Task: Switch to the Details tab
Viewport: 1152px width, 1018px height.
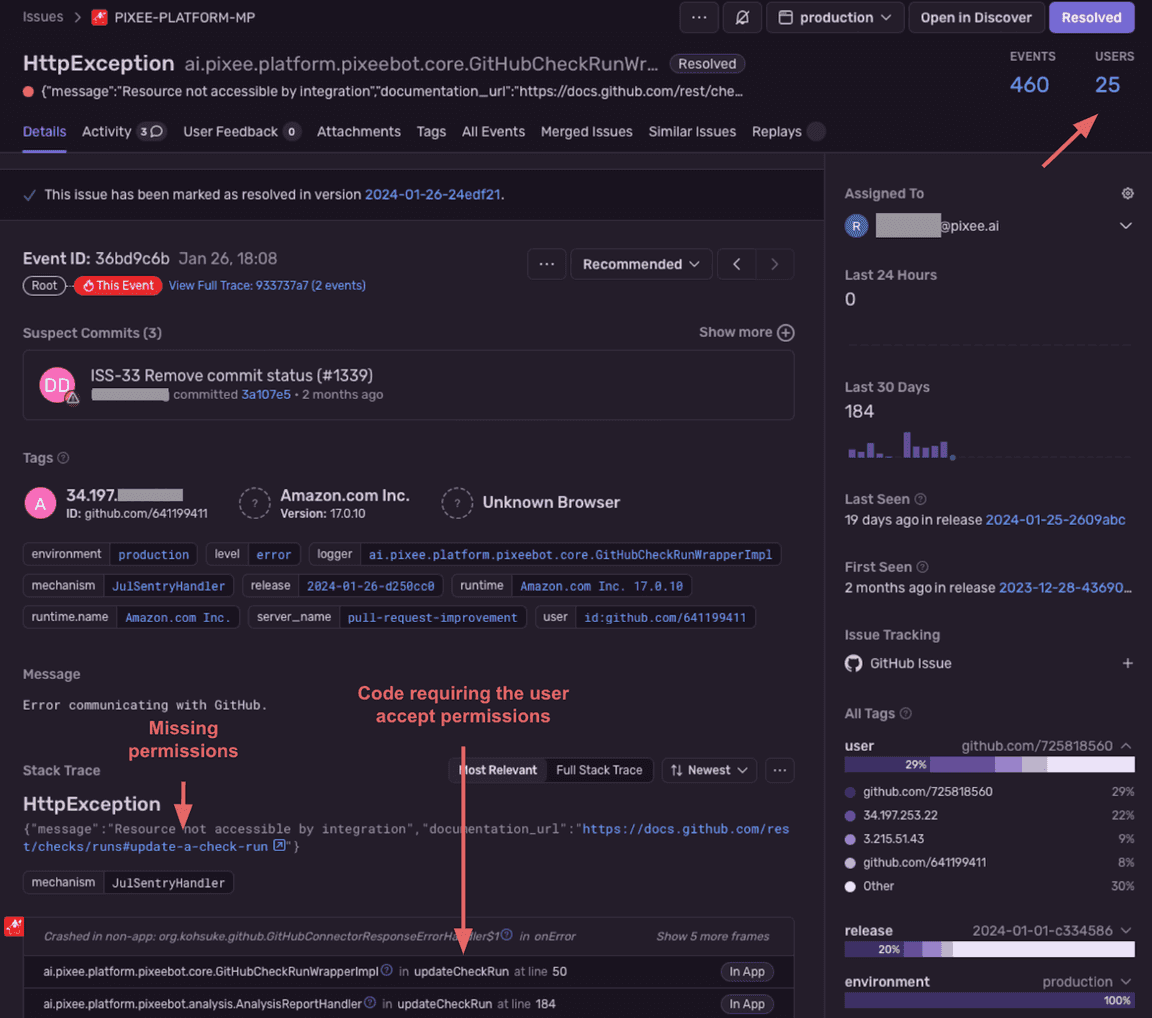Action: click(44, 131)
